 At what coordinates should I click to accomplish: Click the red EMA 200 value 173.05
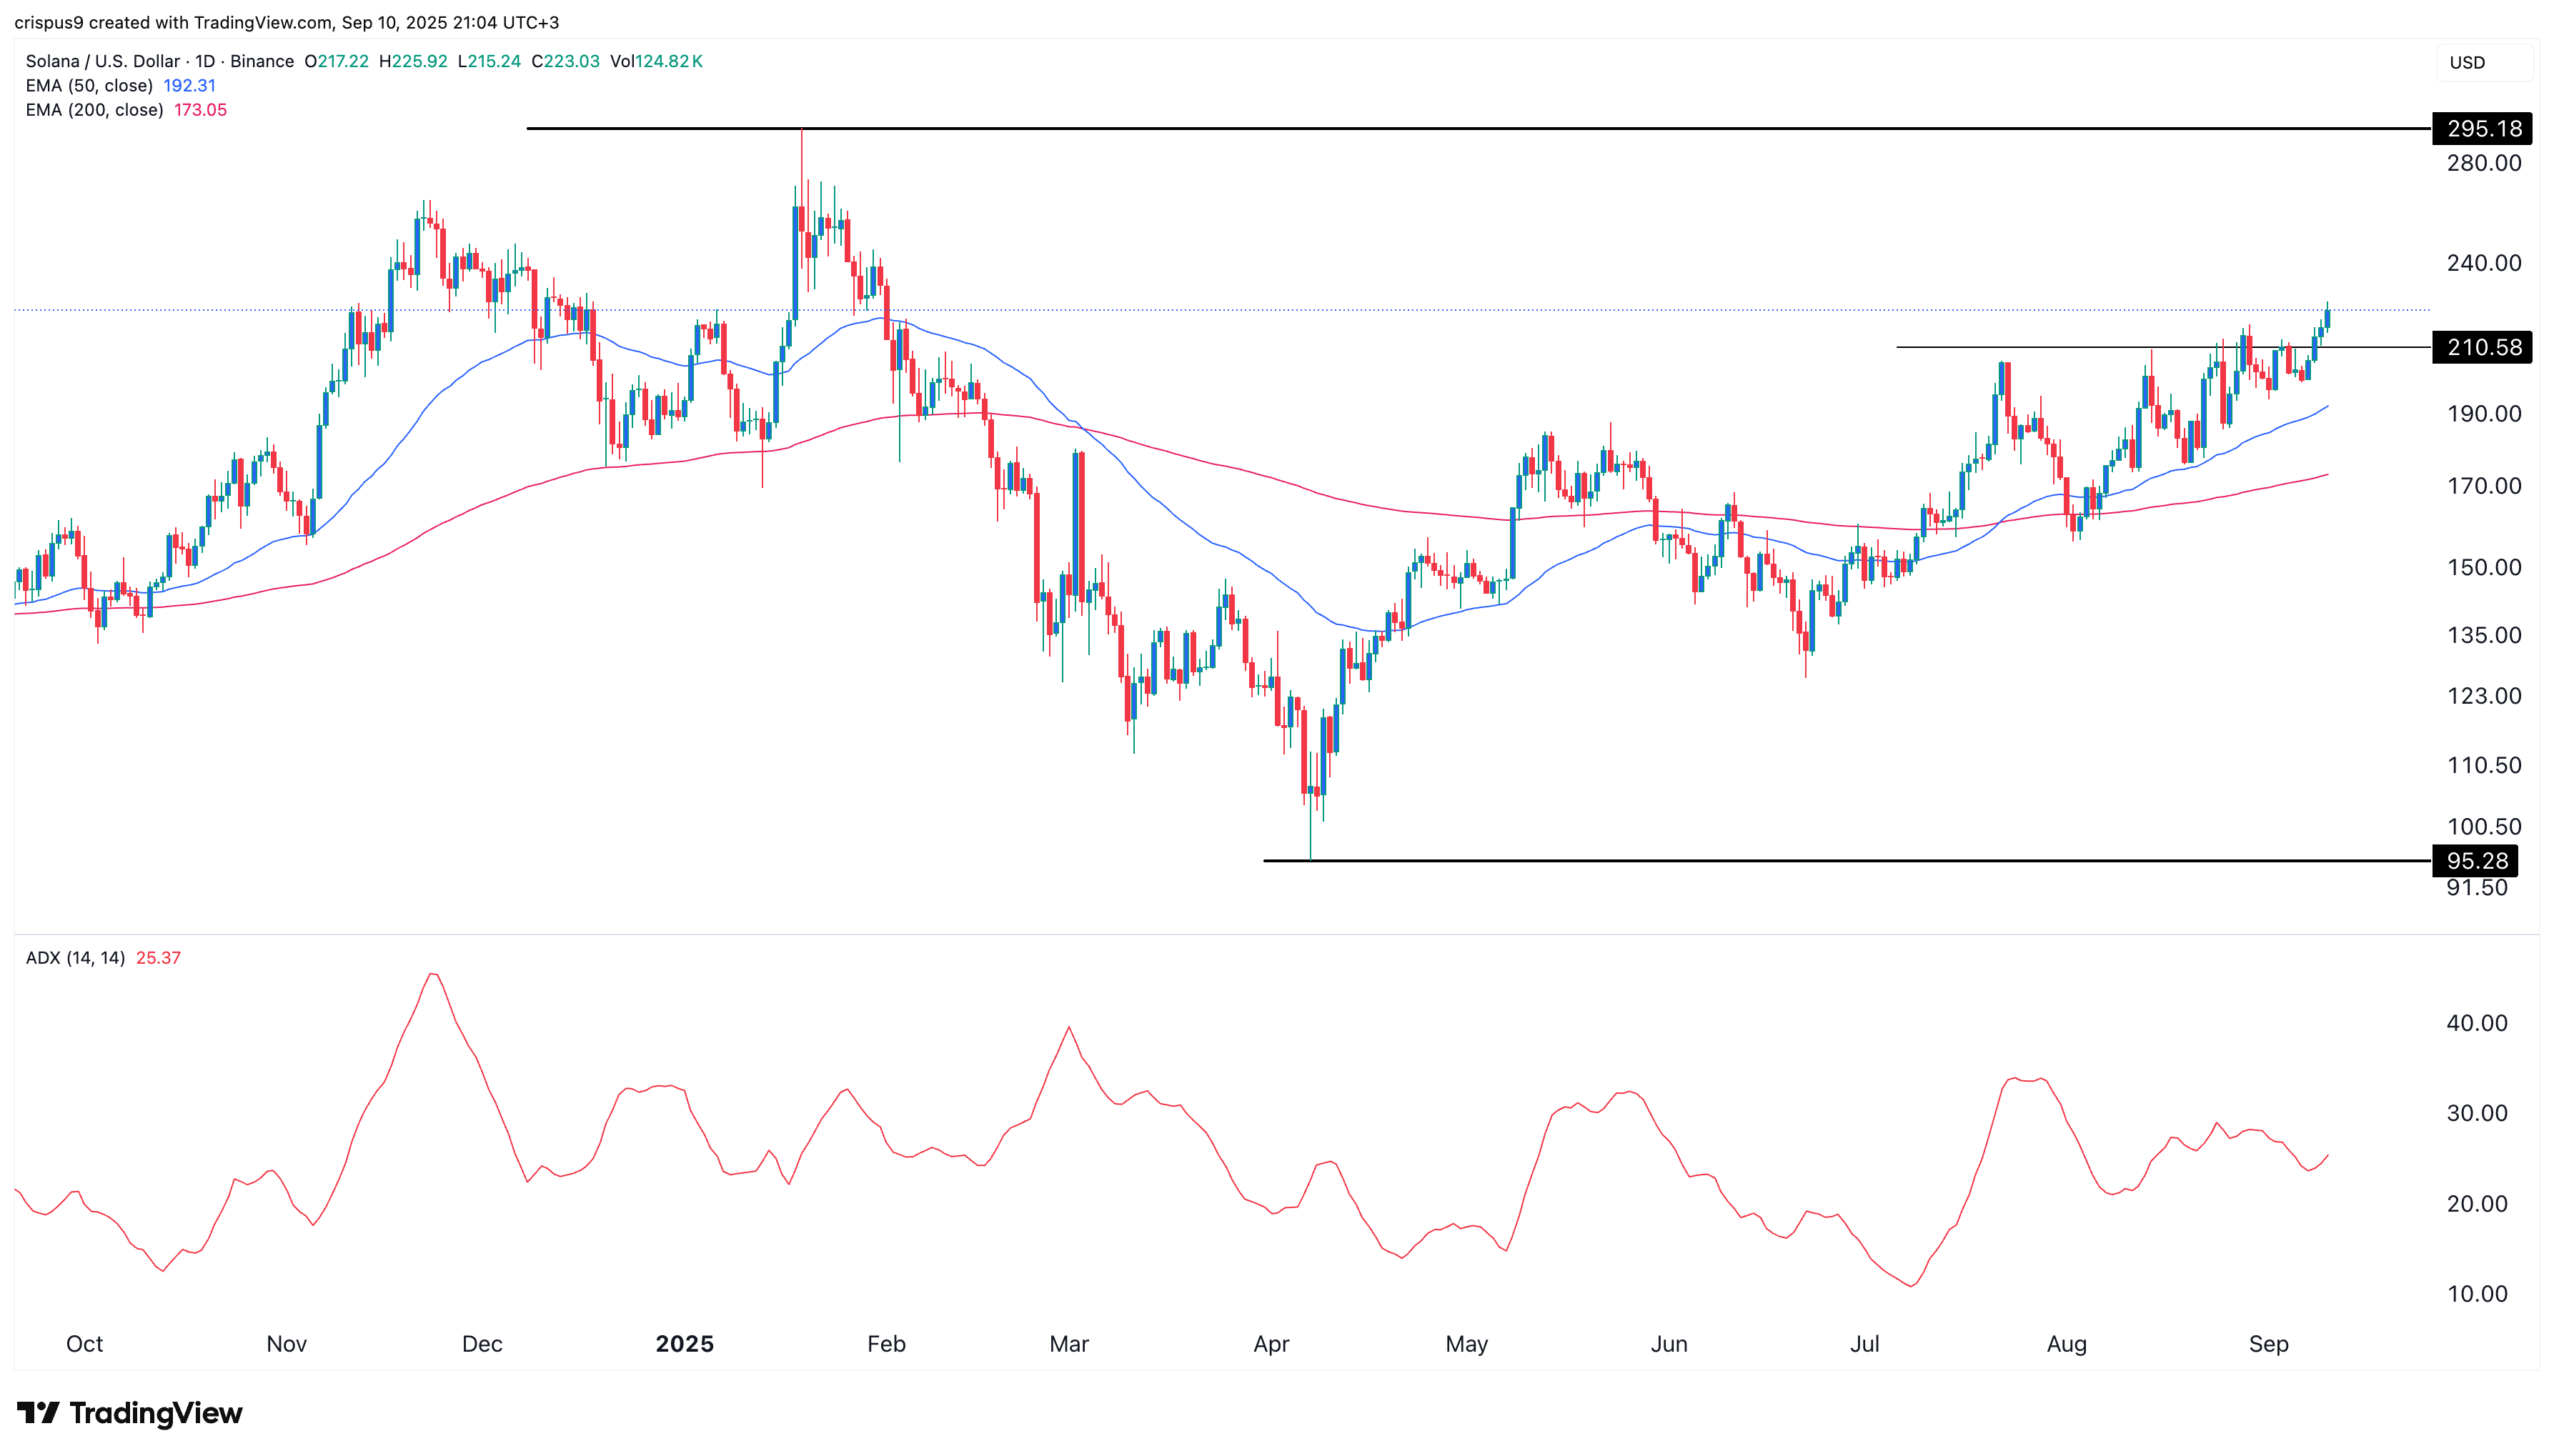[200, 110]
